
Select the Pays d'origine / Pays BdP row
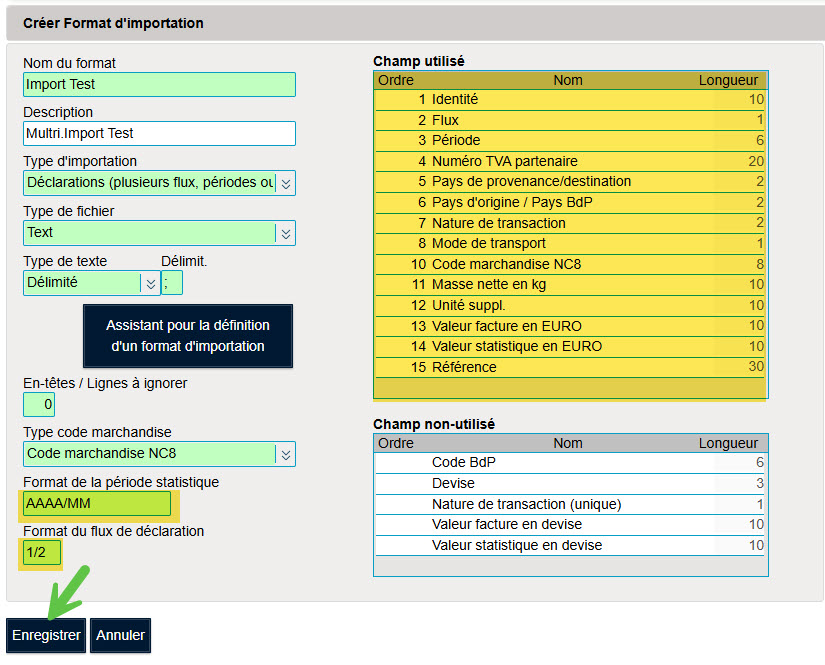pyautogui.click(x=570, y=203)
